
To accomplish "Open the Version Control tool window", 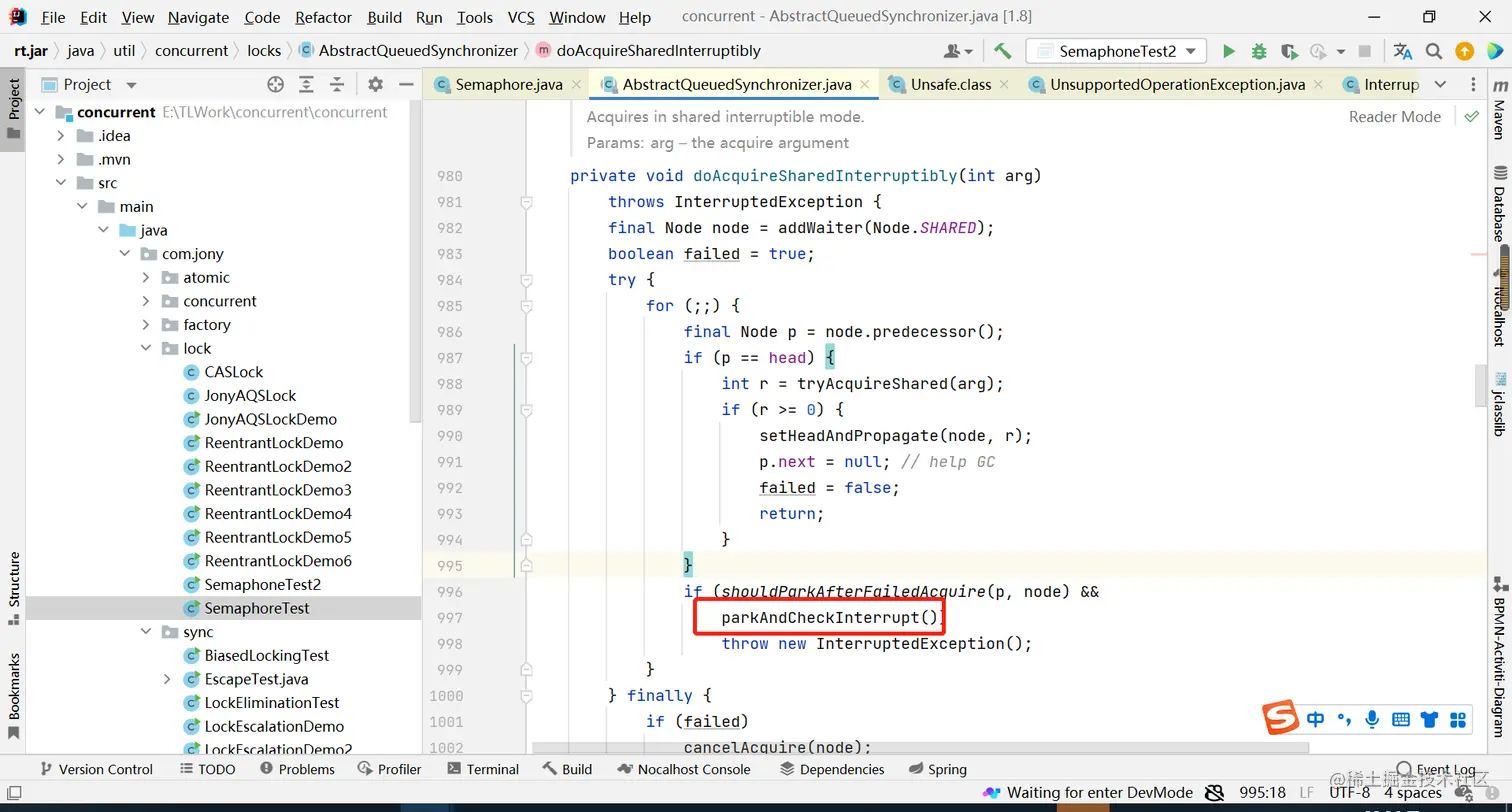I will click(95, 769).
